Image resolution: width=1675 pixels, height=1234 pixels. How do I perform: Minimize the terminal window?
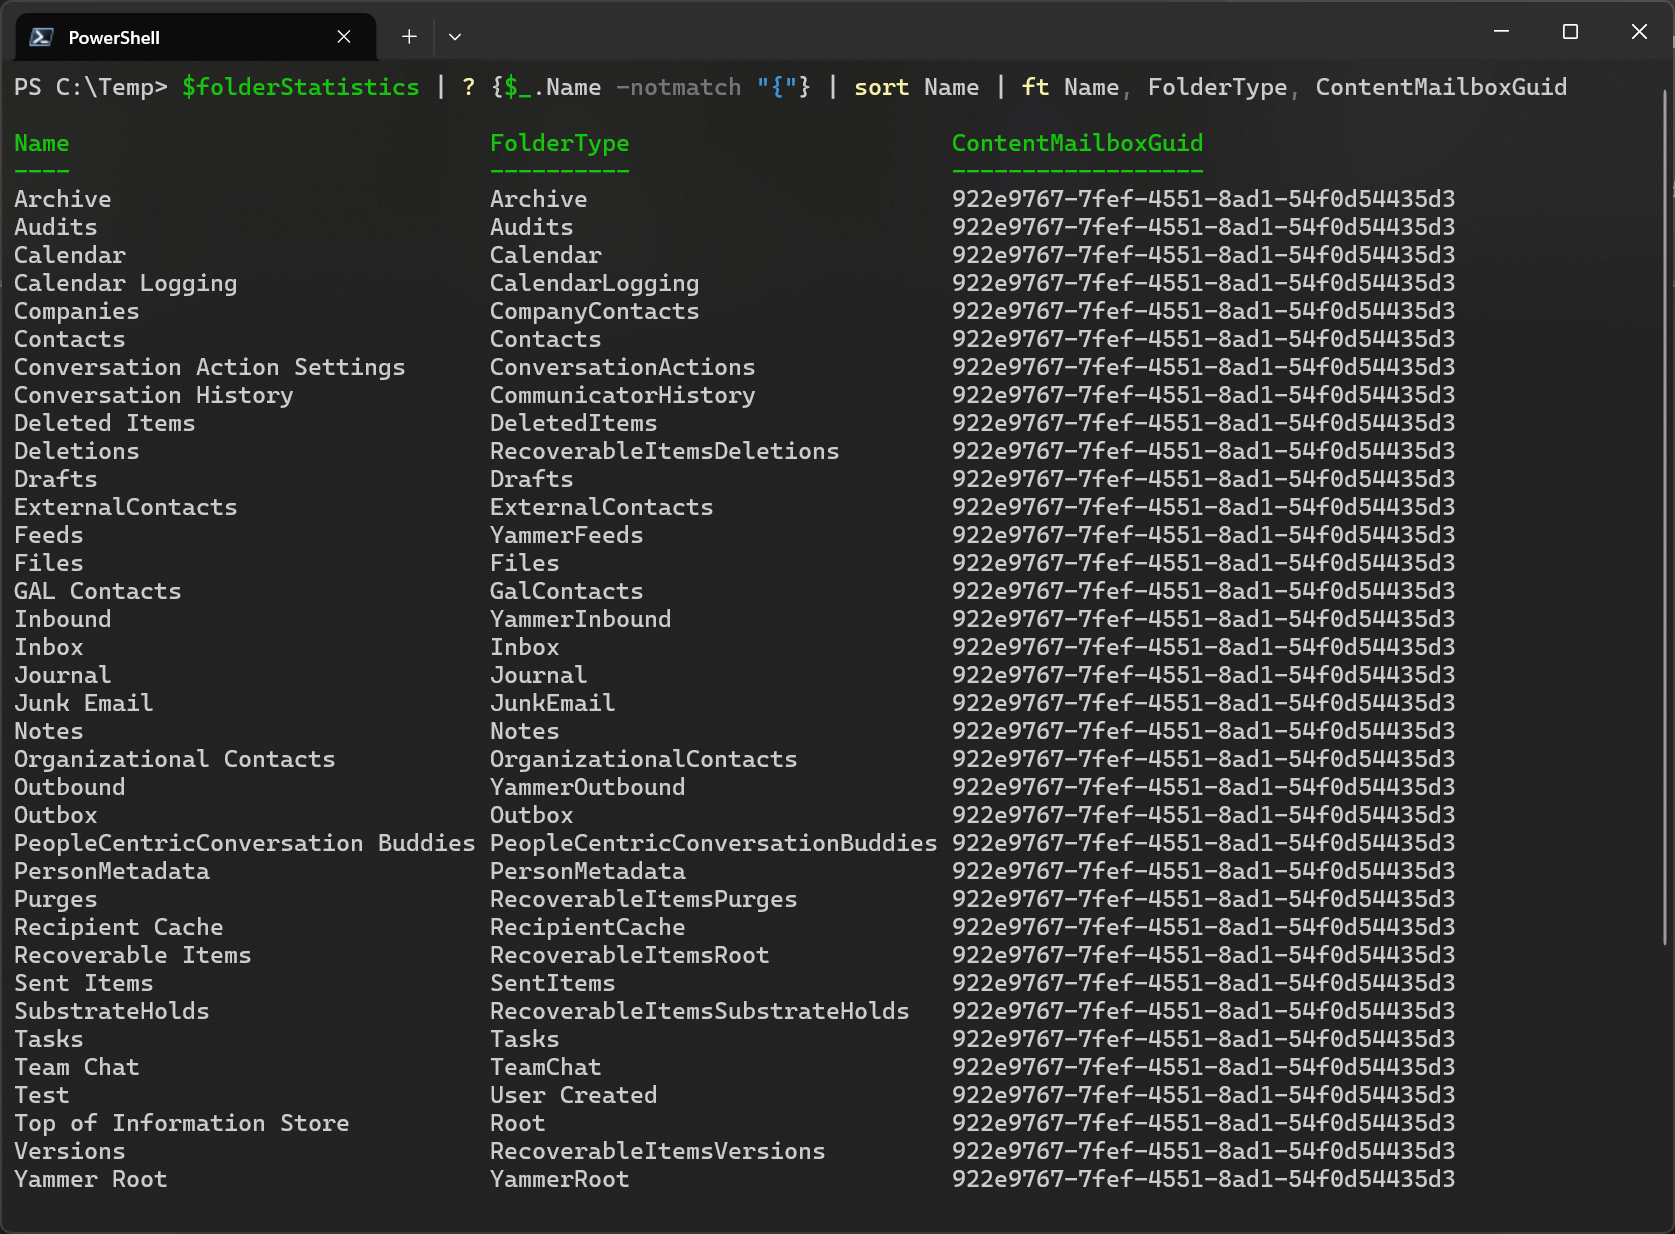point(1501,32)
